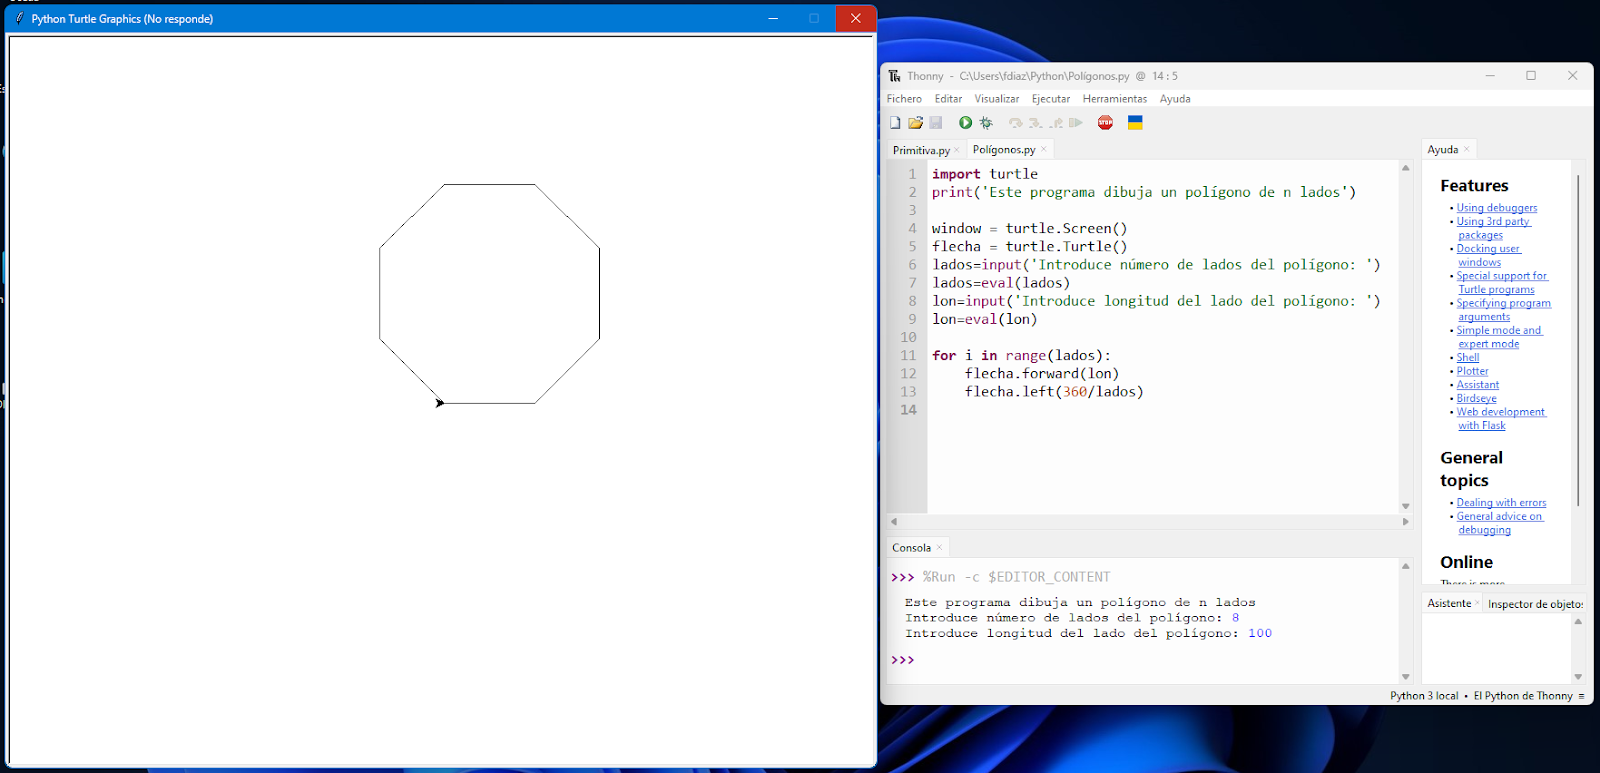The image size is (1600, 773).
Task: Click the empty console prompt line
Action: [1142, 660]
